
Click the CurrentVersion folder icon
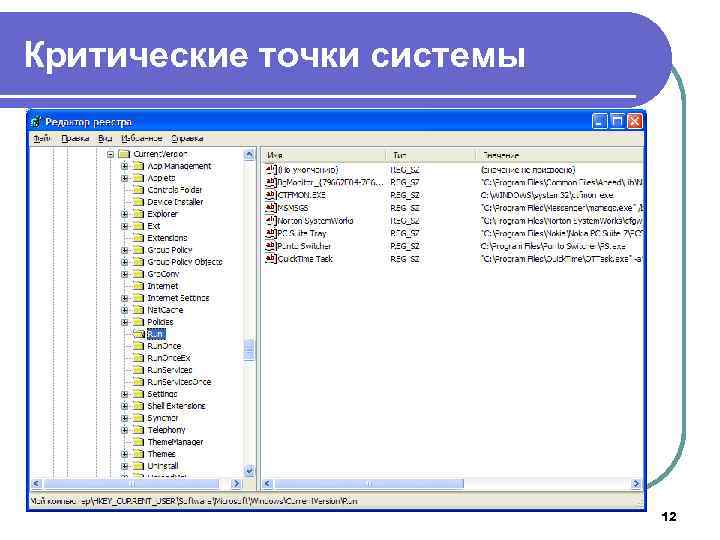(x=124, y=154)
